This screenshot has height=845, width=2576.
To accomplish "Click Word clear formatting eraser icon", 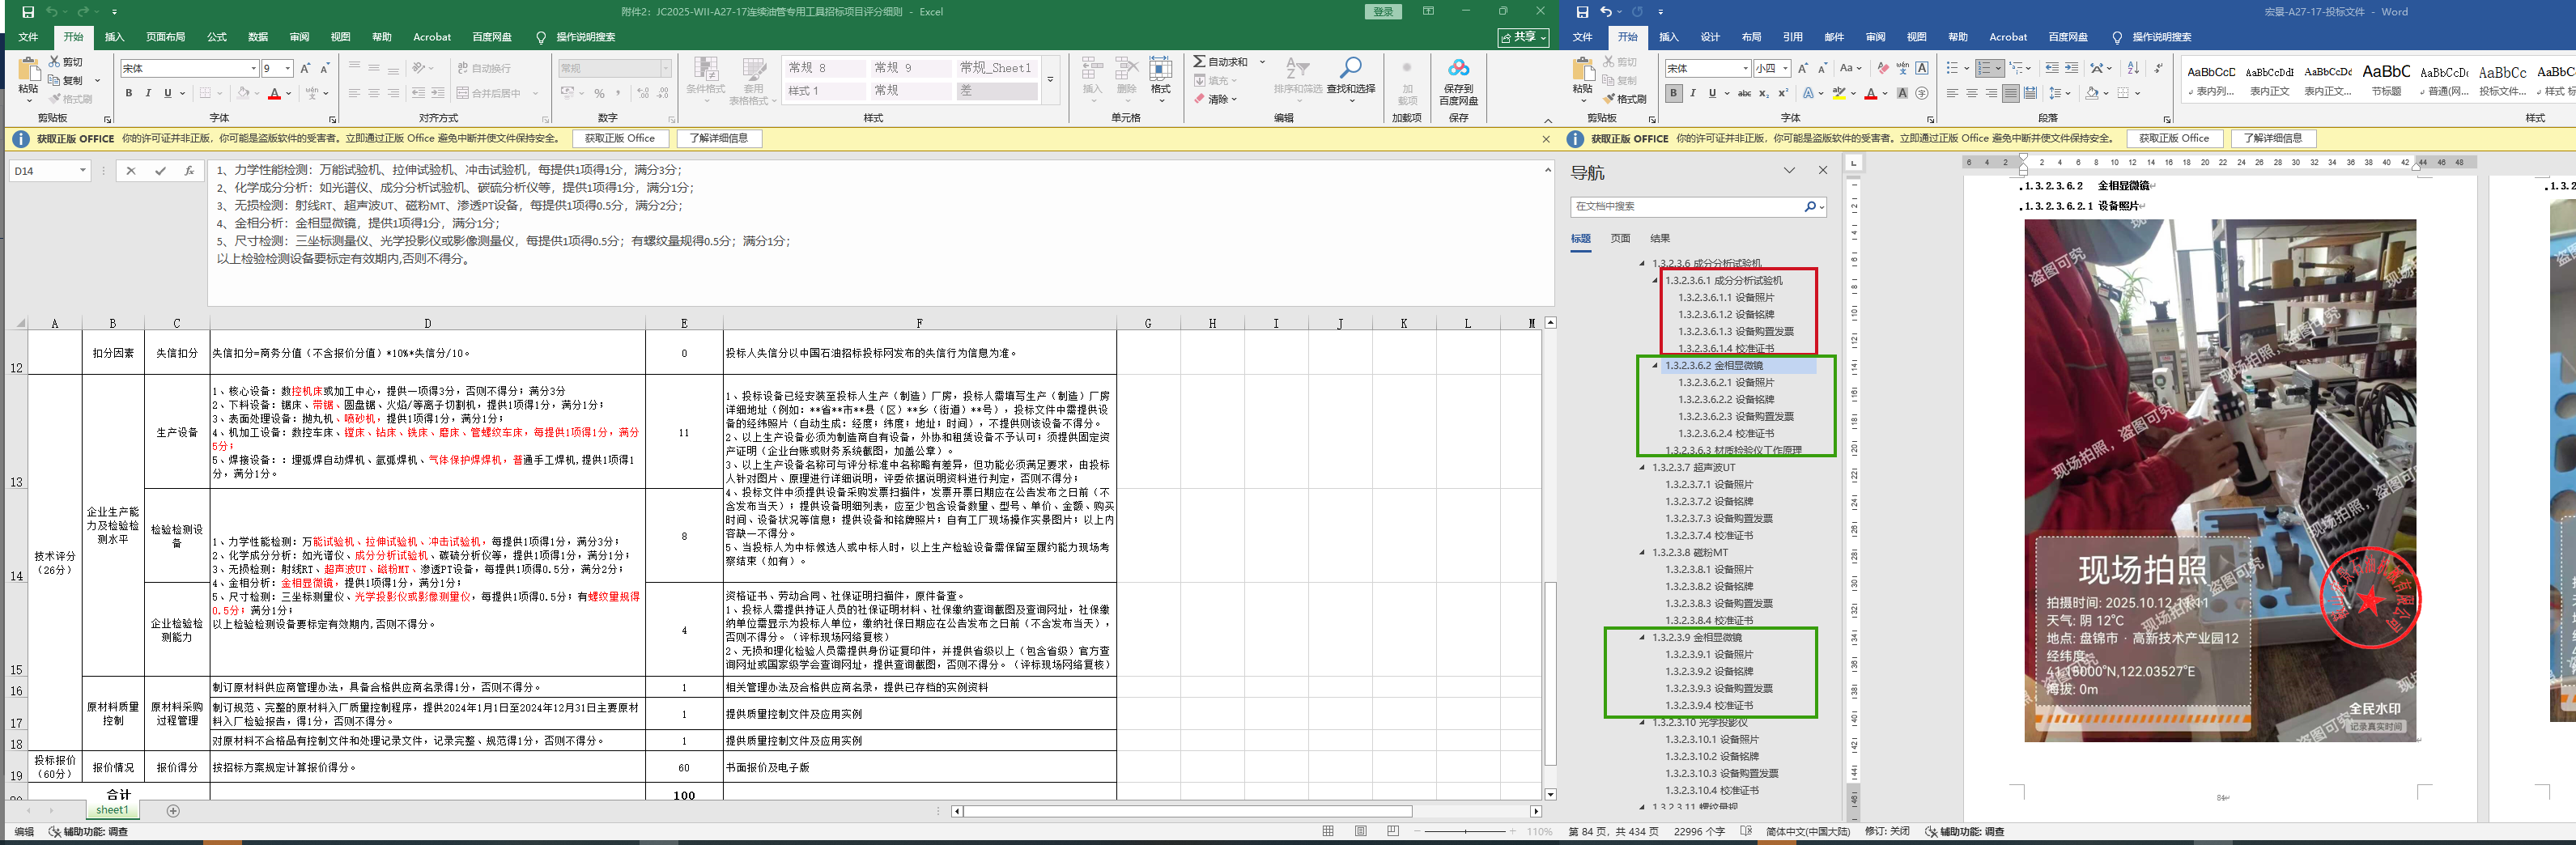I will [x=1883, y=68].
